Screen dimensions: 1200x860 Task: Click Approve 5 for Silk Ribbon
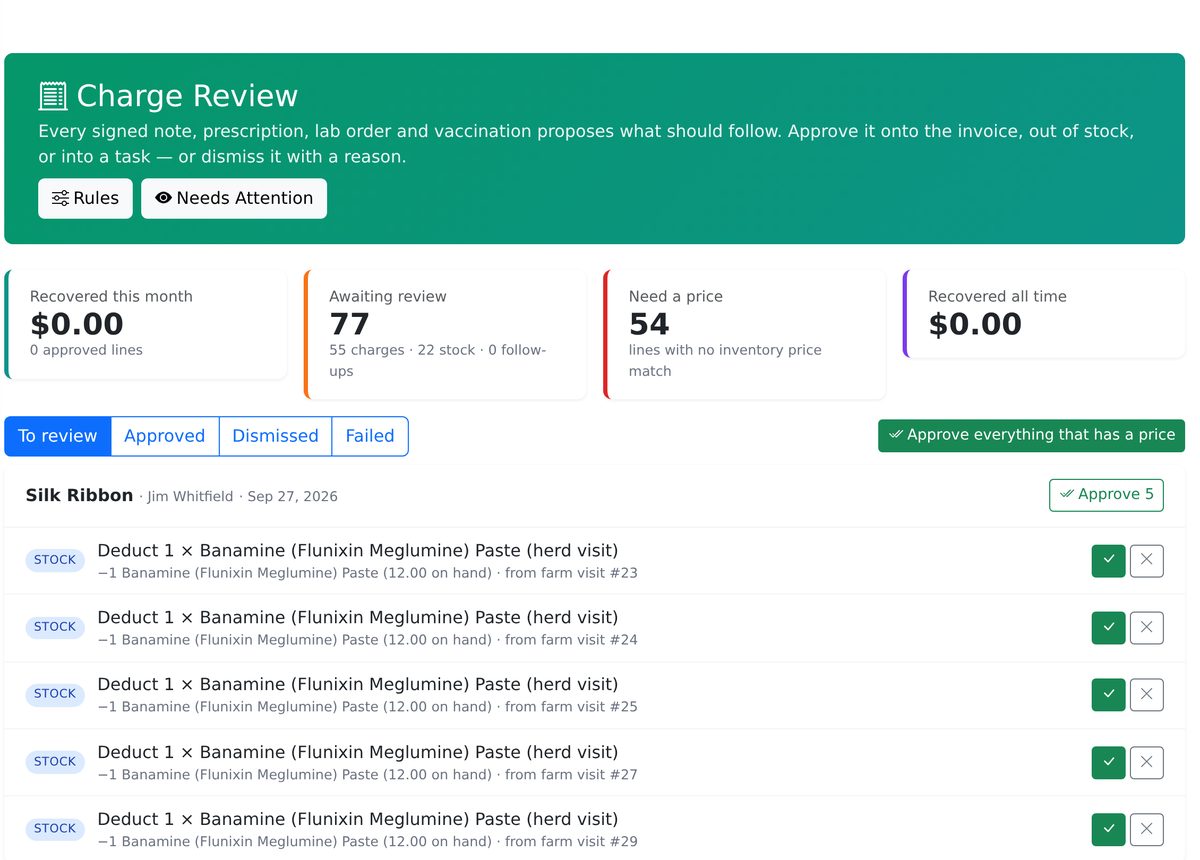click(1106, 495)
